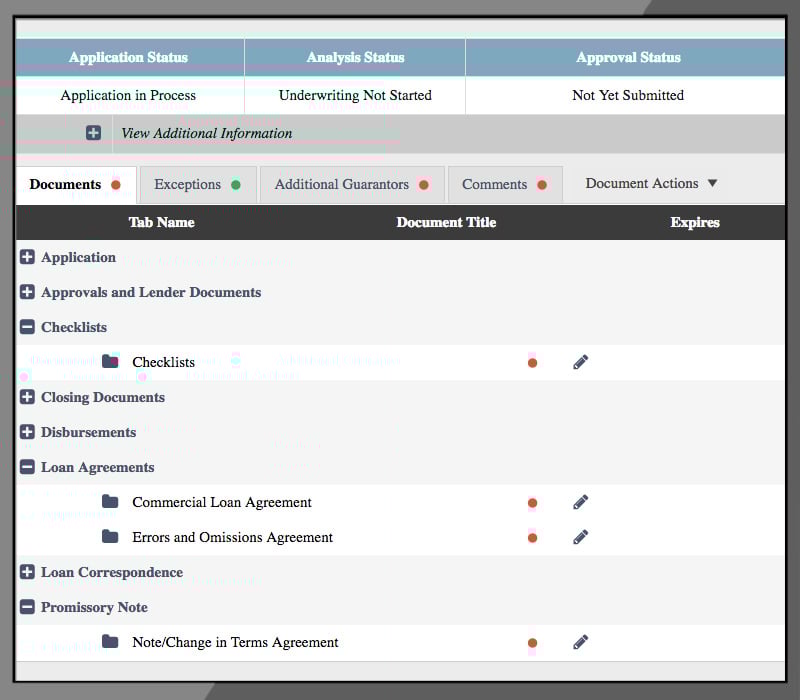Collapse the Promissory Note group
This screenshot has height=700, width=800.
(27, 607)
